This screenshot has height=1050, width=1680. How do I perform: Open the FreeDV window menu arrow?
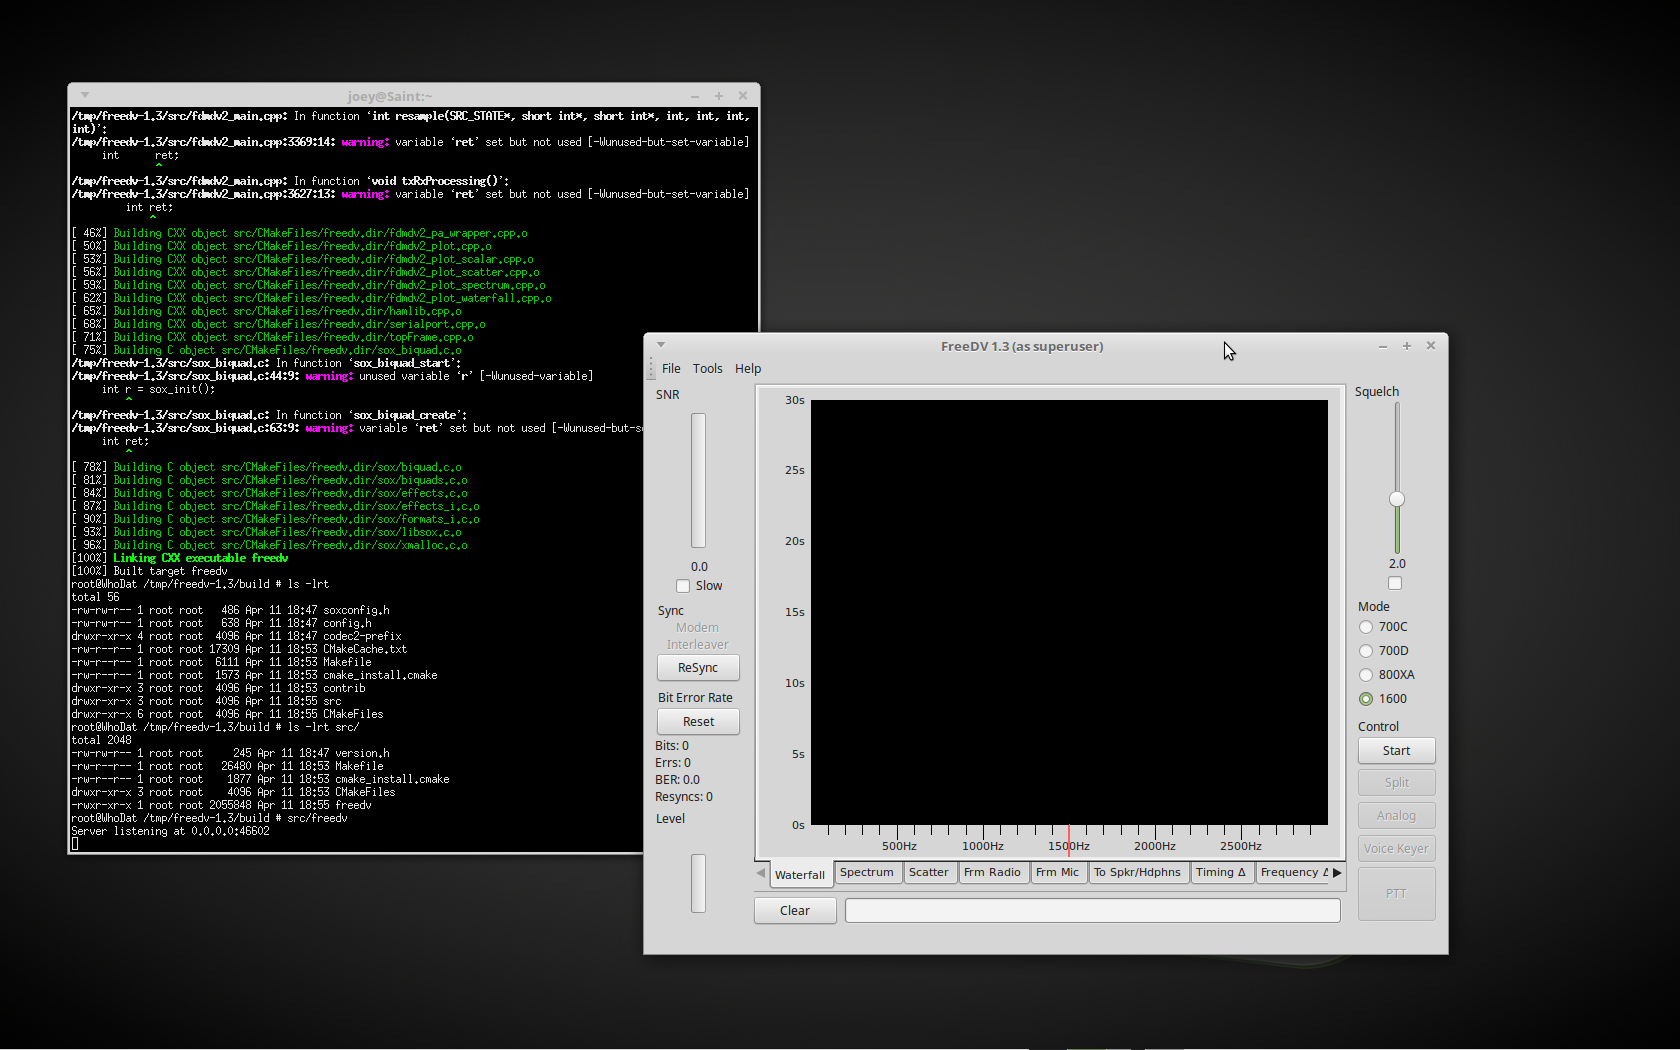pyautogui.click(x=661, y=345)
